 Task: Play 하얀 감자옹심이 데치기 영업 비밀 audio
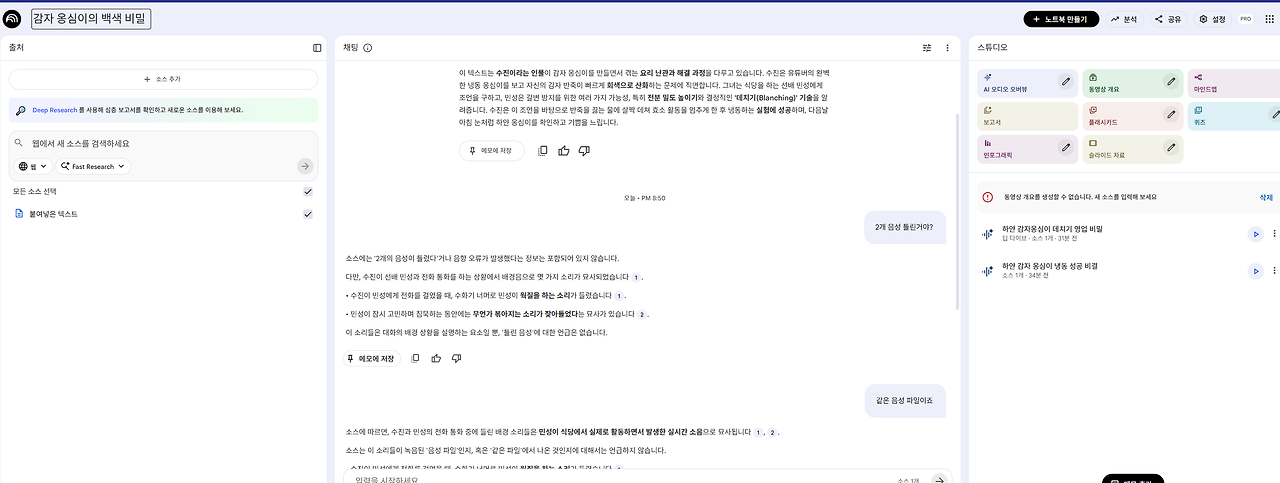coord(1255,234)
